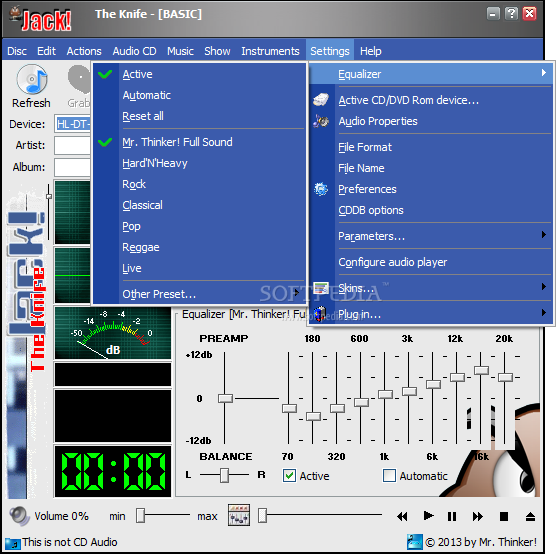Image resolution: width=556 pixels, height=554 pixels.
Task: Open the Actions menu
Action: tap(84, 51)
